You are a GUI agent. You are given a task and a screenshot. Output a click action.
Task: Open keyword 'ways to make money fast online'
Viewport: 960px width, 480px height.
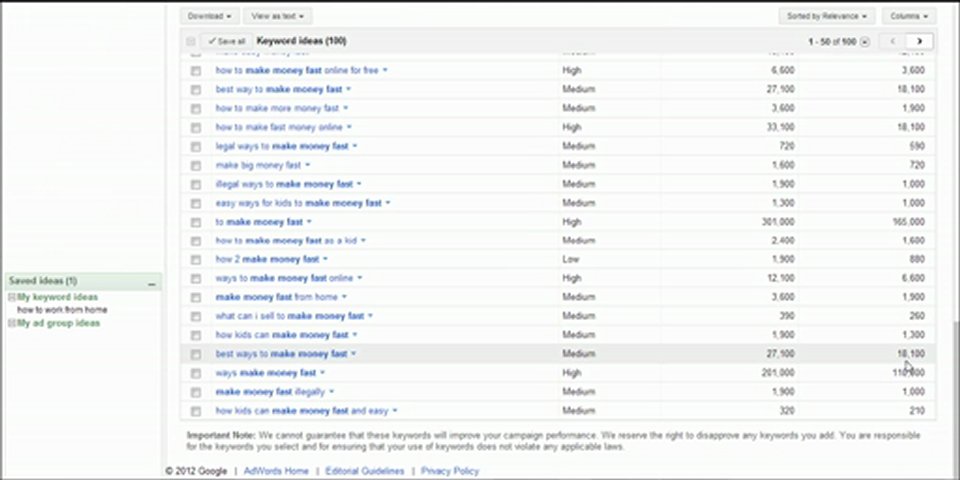(284, 279)
